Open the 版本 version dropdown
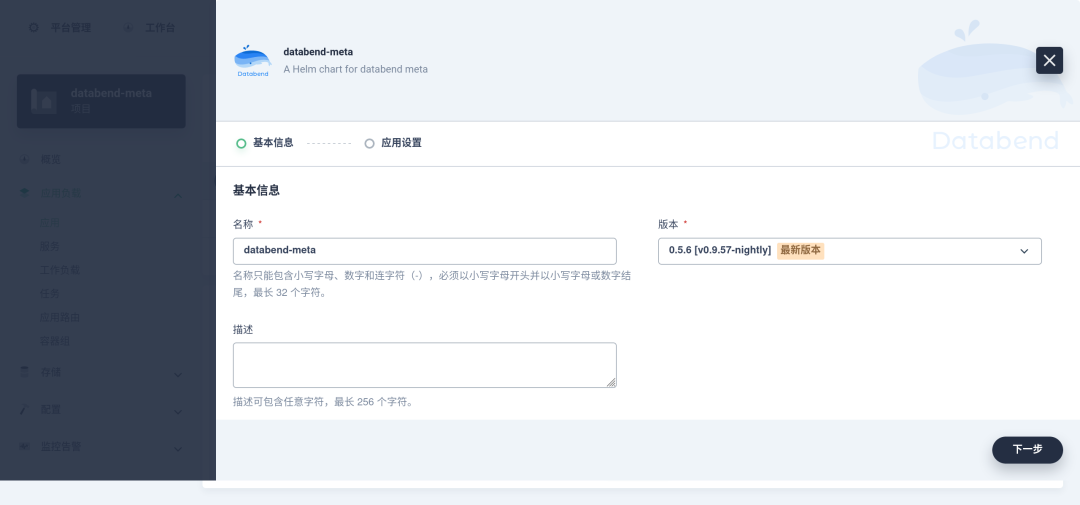 click(x=849, y=251)
